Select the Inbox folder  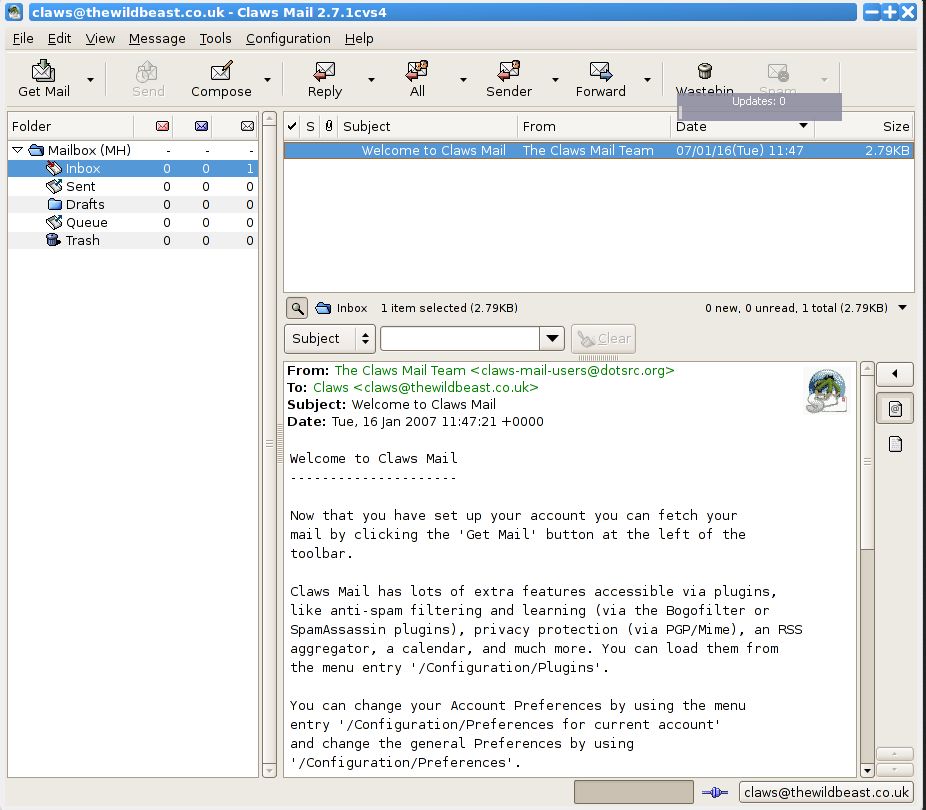point(133,168)
